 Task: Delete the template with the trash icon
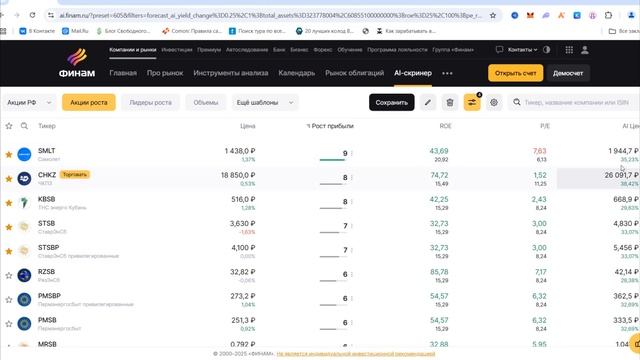pos(450,102)
